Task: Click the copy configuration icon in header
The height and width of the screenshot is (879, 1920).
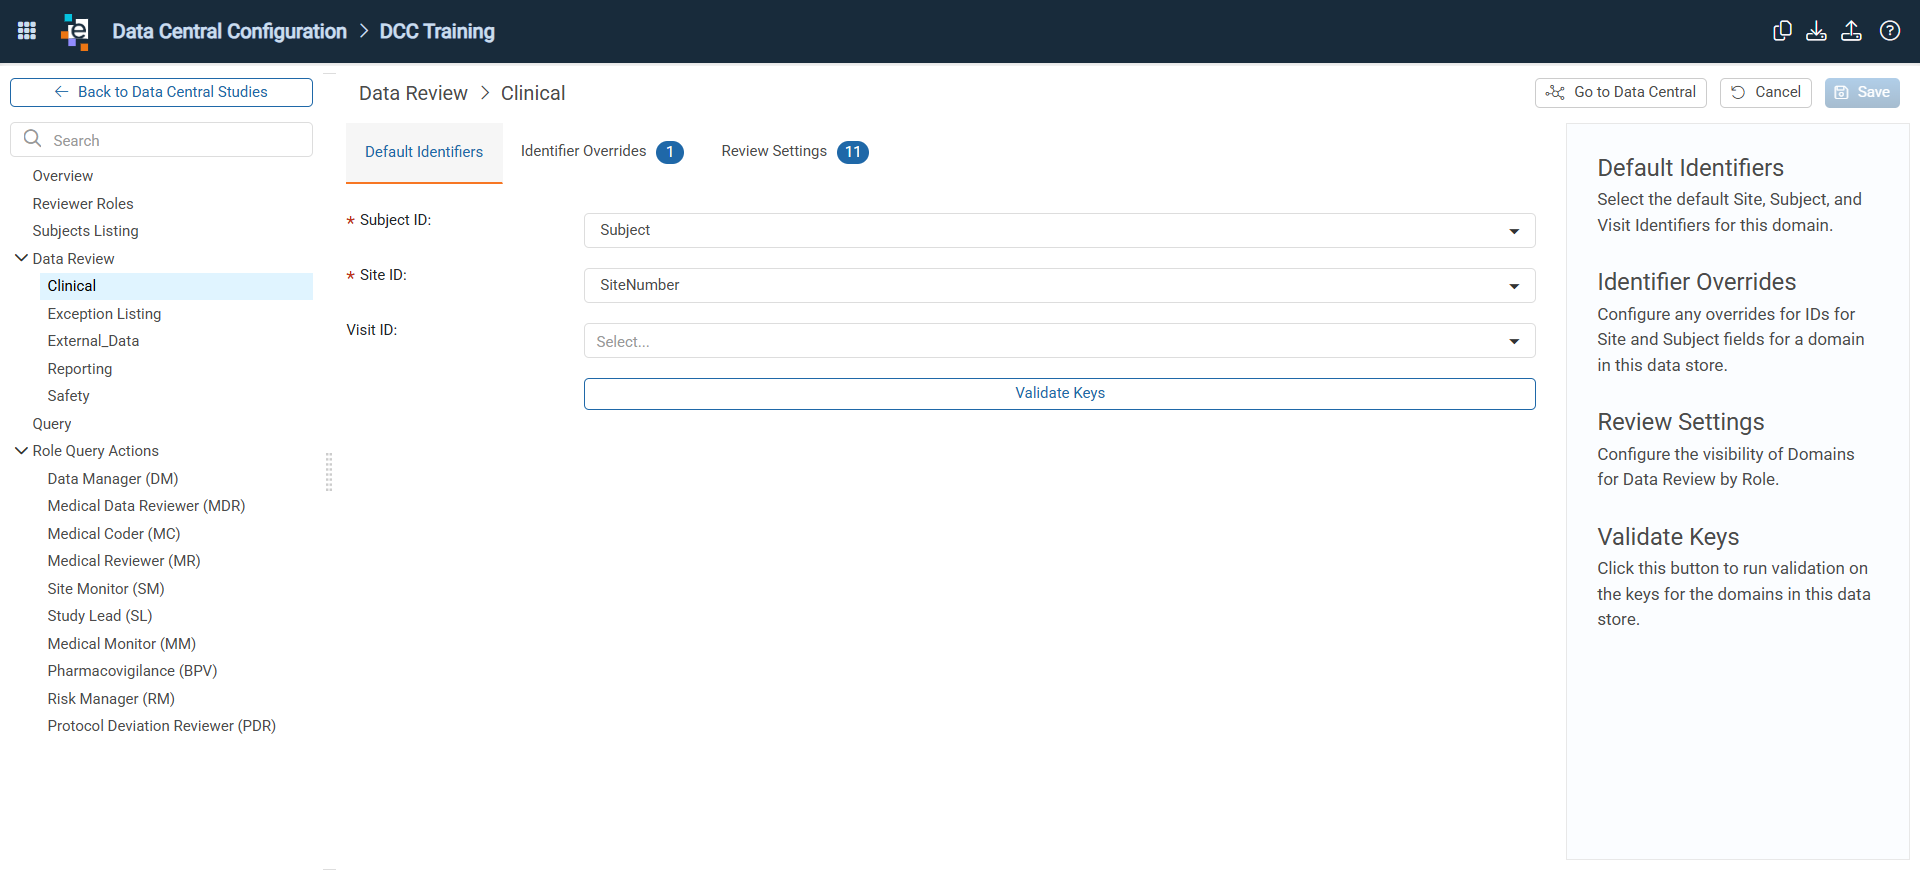Action: click(x=1782, y=31)
